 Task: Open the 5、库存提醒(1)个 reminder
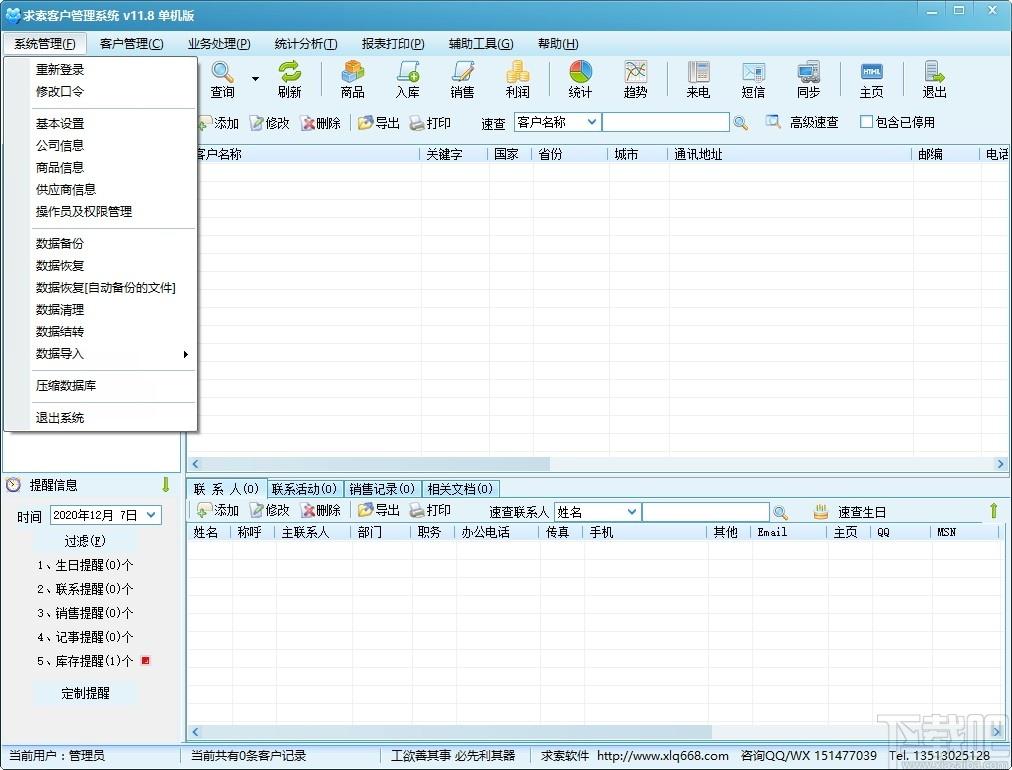coord(85,661)
